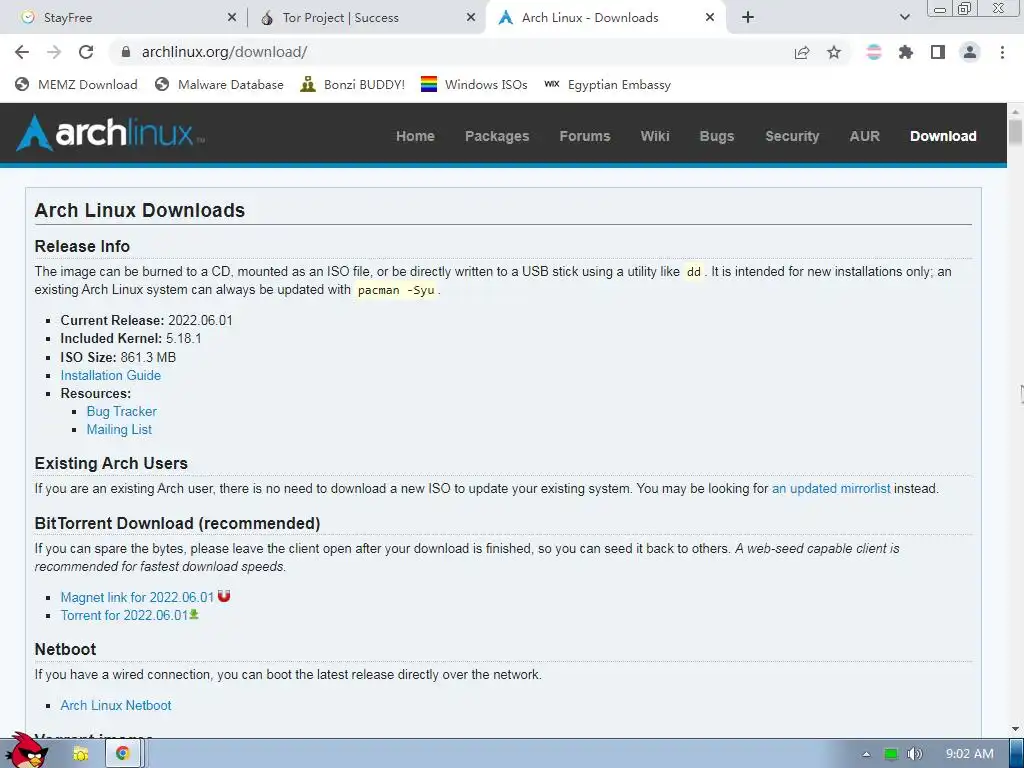
Task: Open the Mailing List link
Action: click(119, 430)
